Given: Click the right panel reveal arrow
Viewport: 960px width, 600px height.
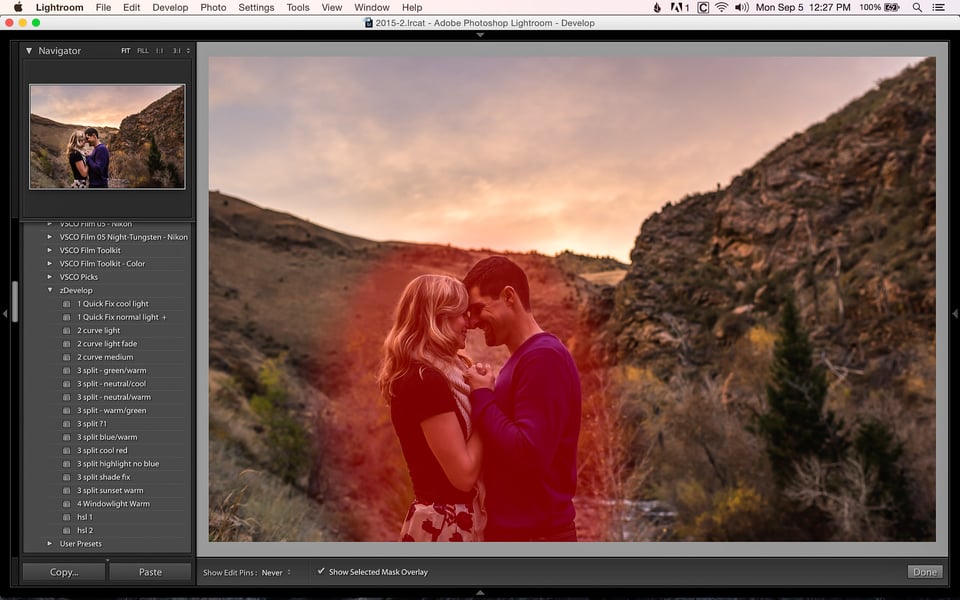Looking at the screenshot, I should [954, 313].
